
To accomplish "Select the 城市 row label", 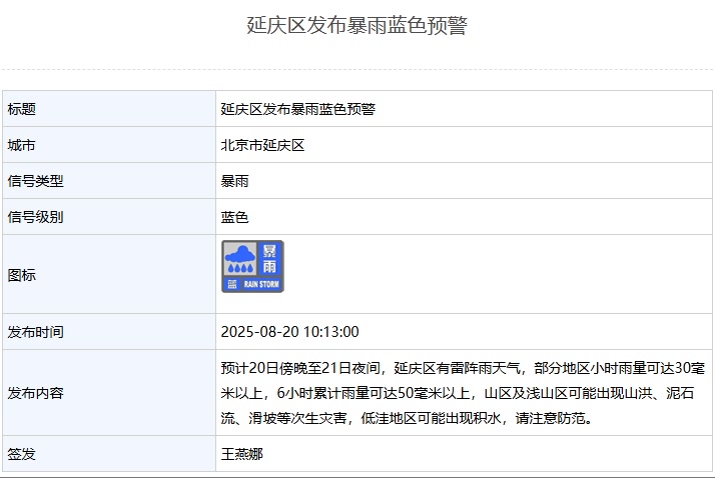I will tap(22, 145).
